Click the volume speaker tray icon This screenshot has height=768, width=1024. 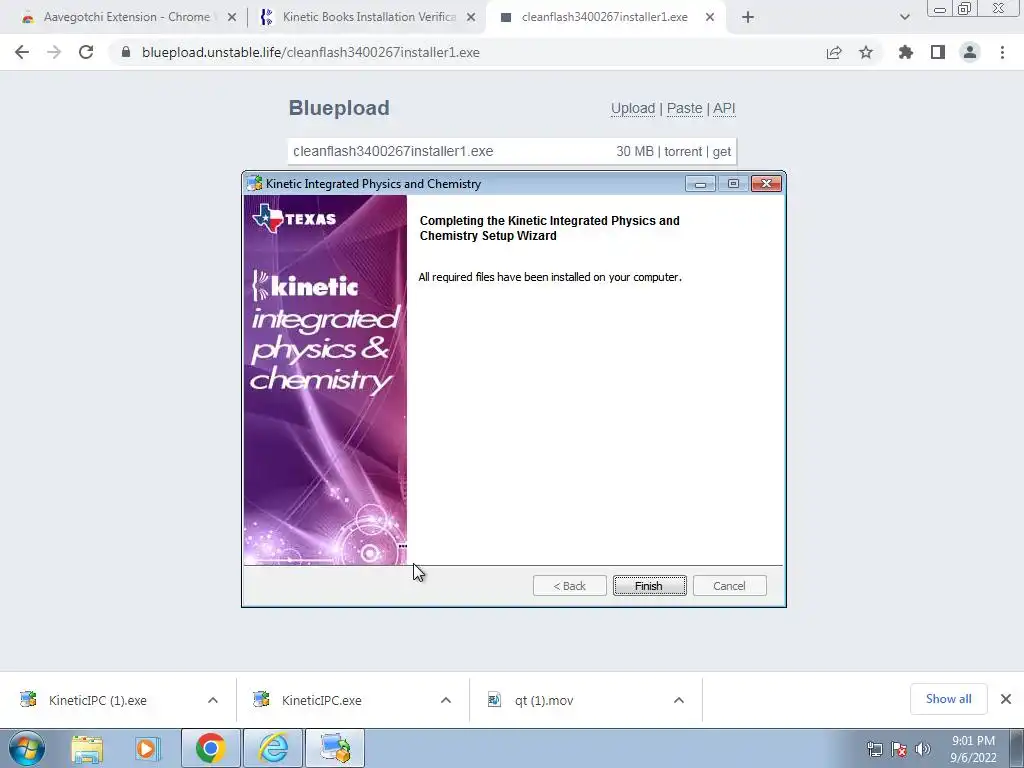(923, 750)
